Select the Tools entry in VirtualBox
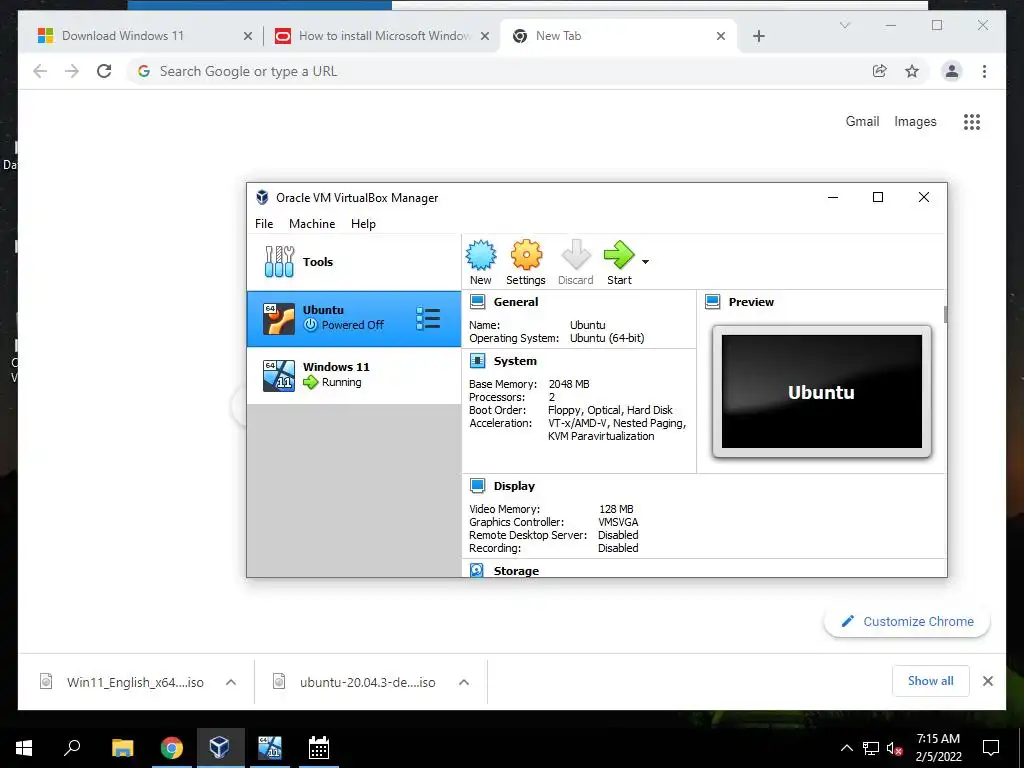This screenshot has width=1024, height=768. (x=353, y=262)
